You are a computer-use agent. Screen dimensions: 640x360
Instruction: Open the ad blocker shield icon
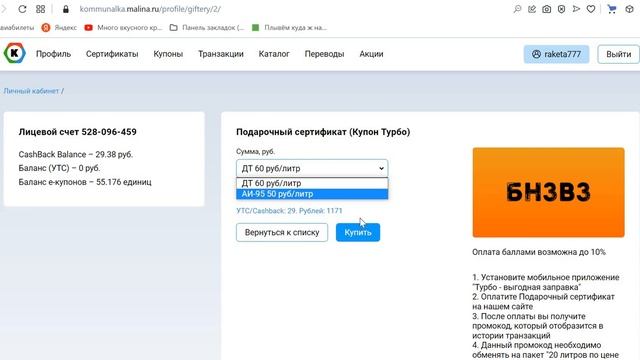click(x=561, y=9)
